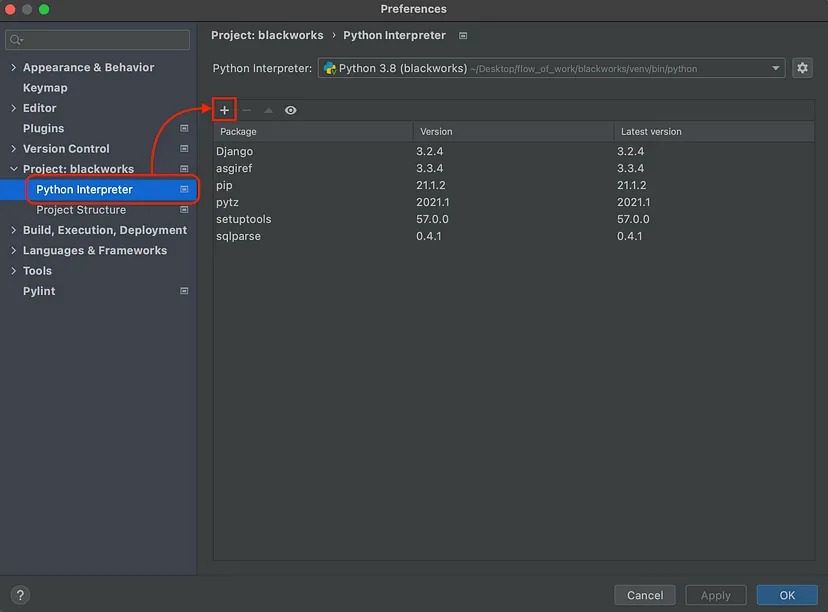Image resolution: width=828 pixels, height=612 pixels.
Task: Click the green maximize window button
Action: (x=44, y=9)
